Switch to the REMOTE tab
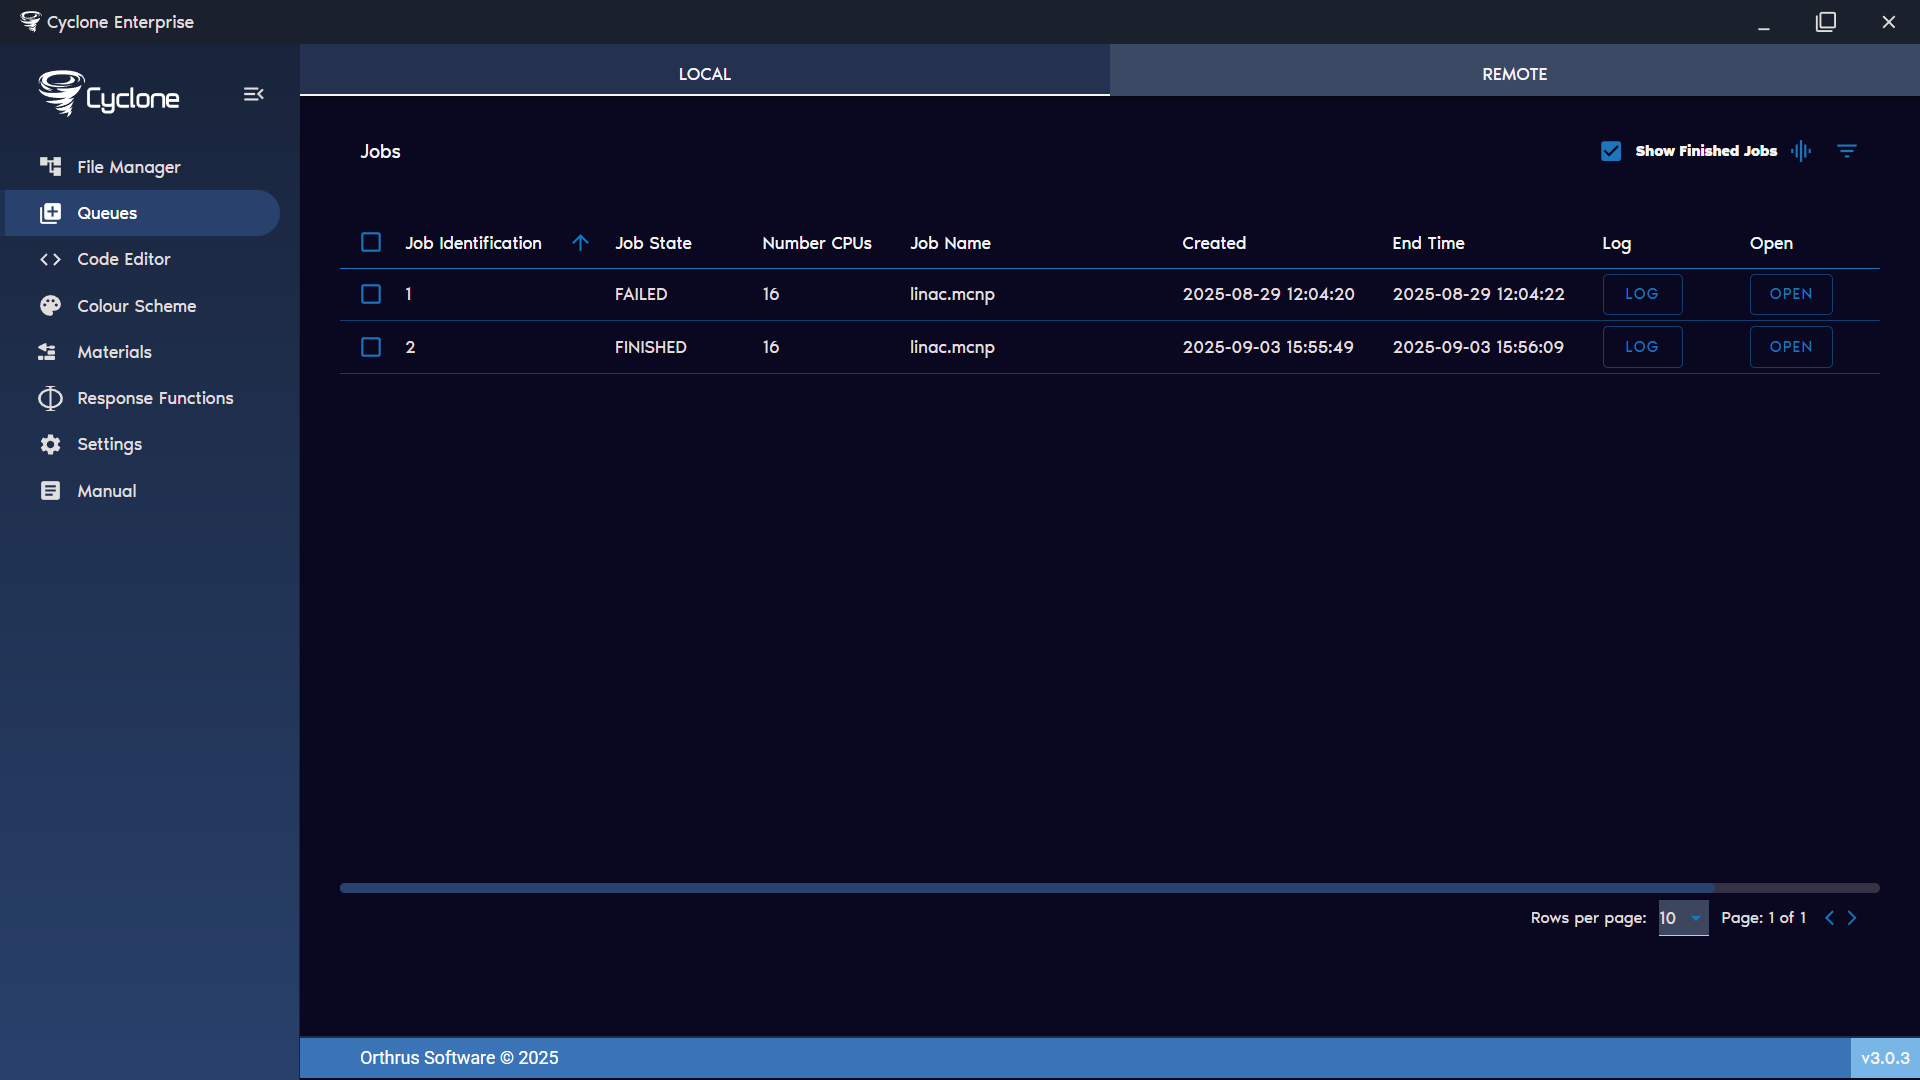Image resolution: width=1920 pixels, height=1080 pixels. point(1514,74)
